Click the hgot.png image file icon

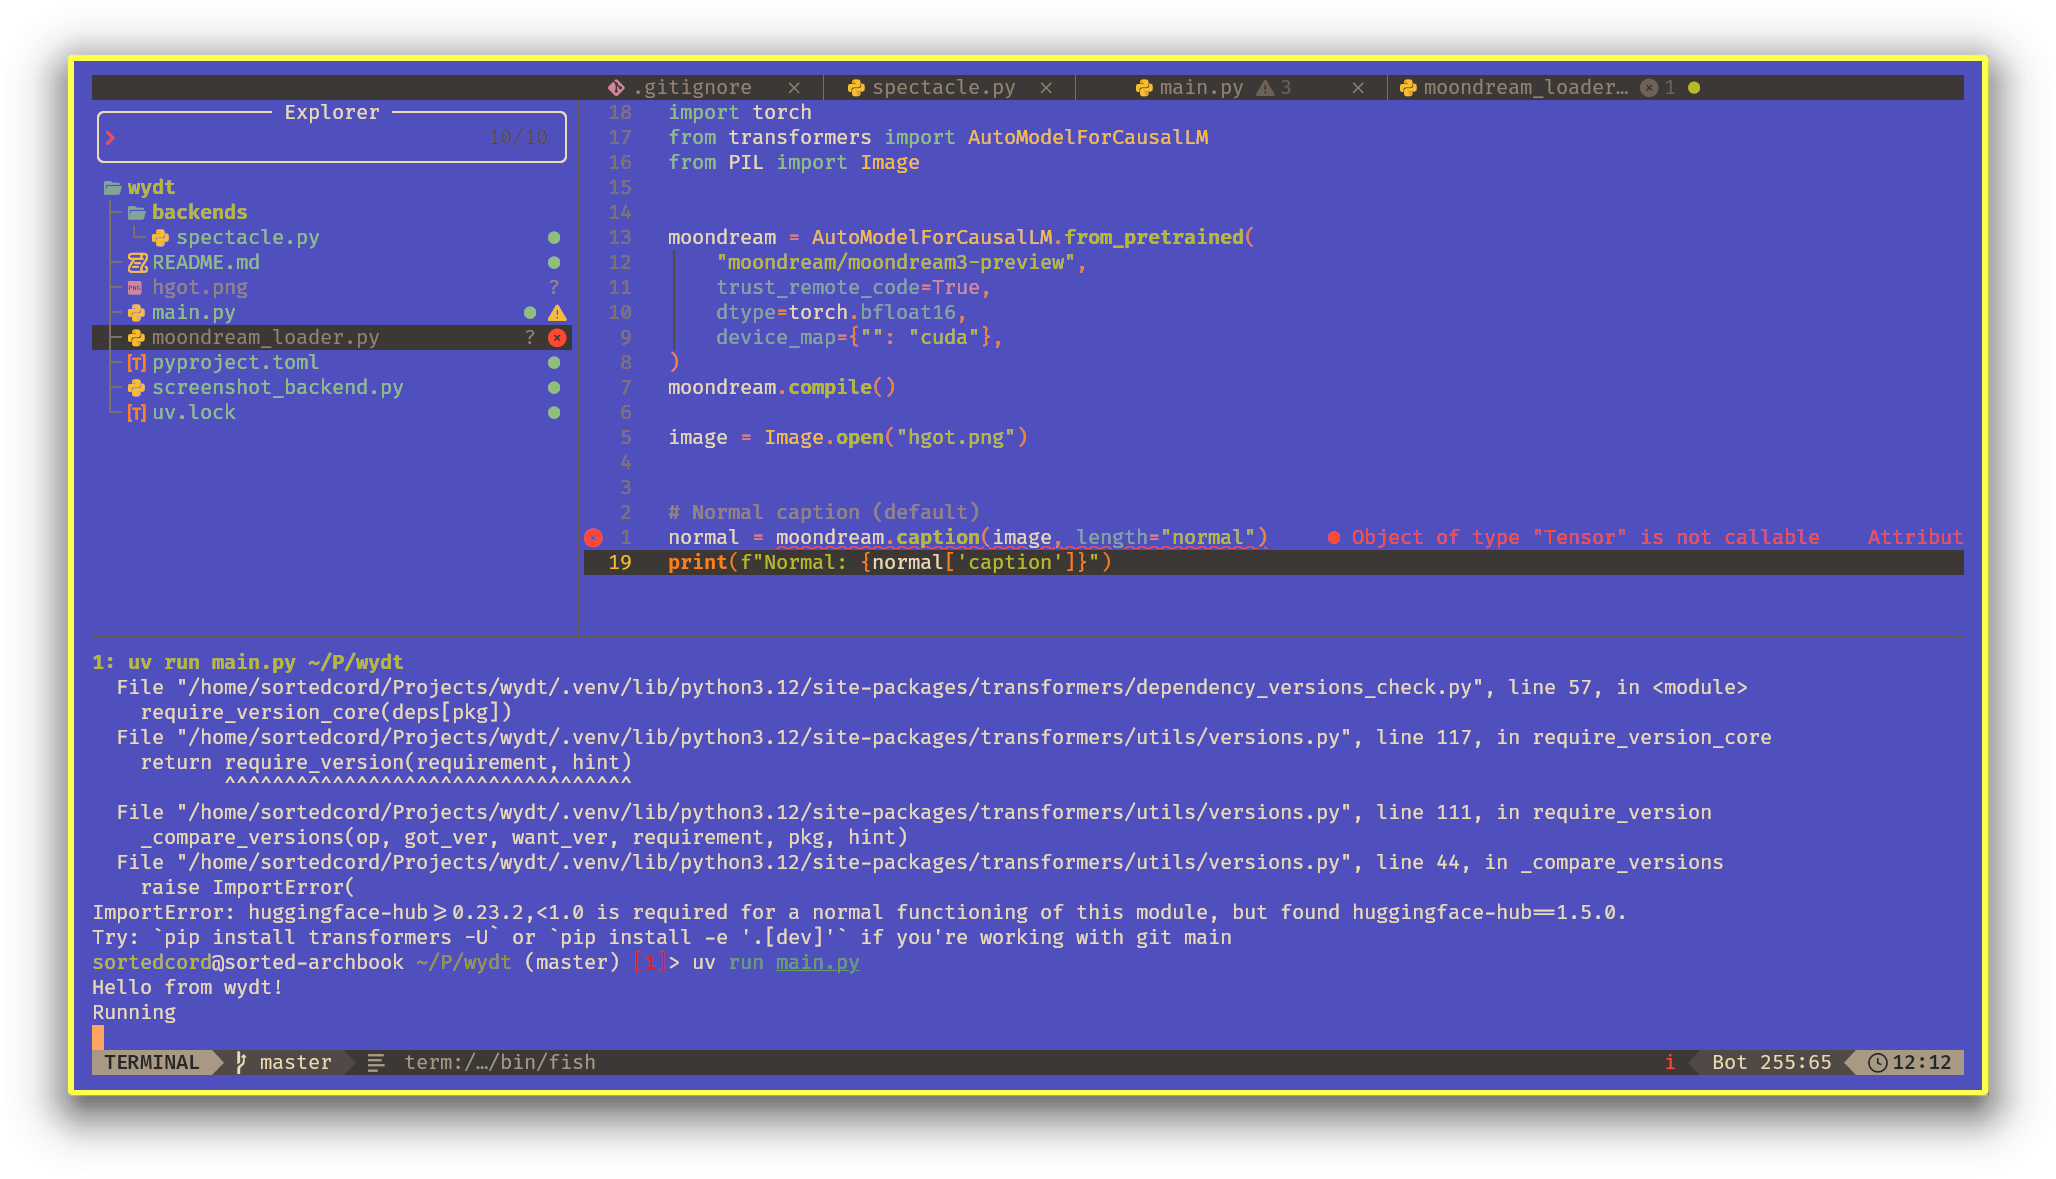[135, 288]
